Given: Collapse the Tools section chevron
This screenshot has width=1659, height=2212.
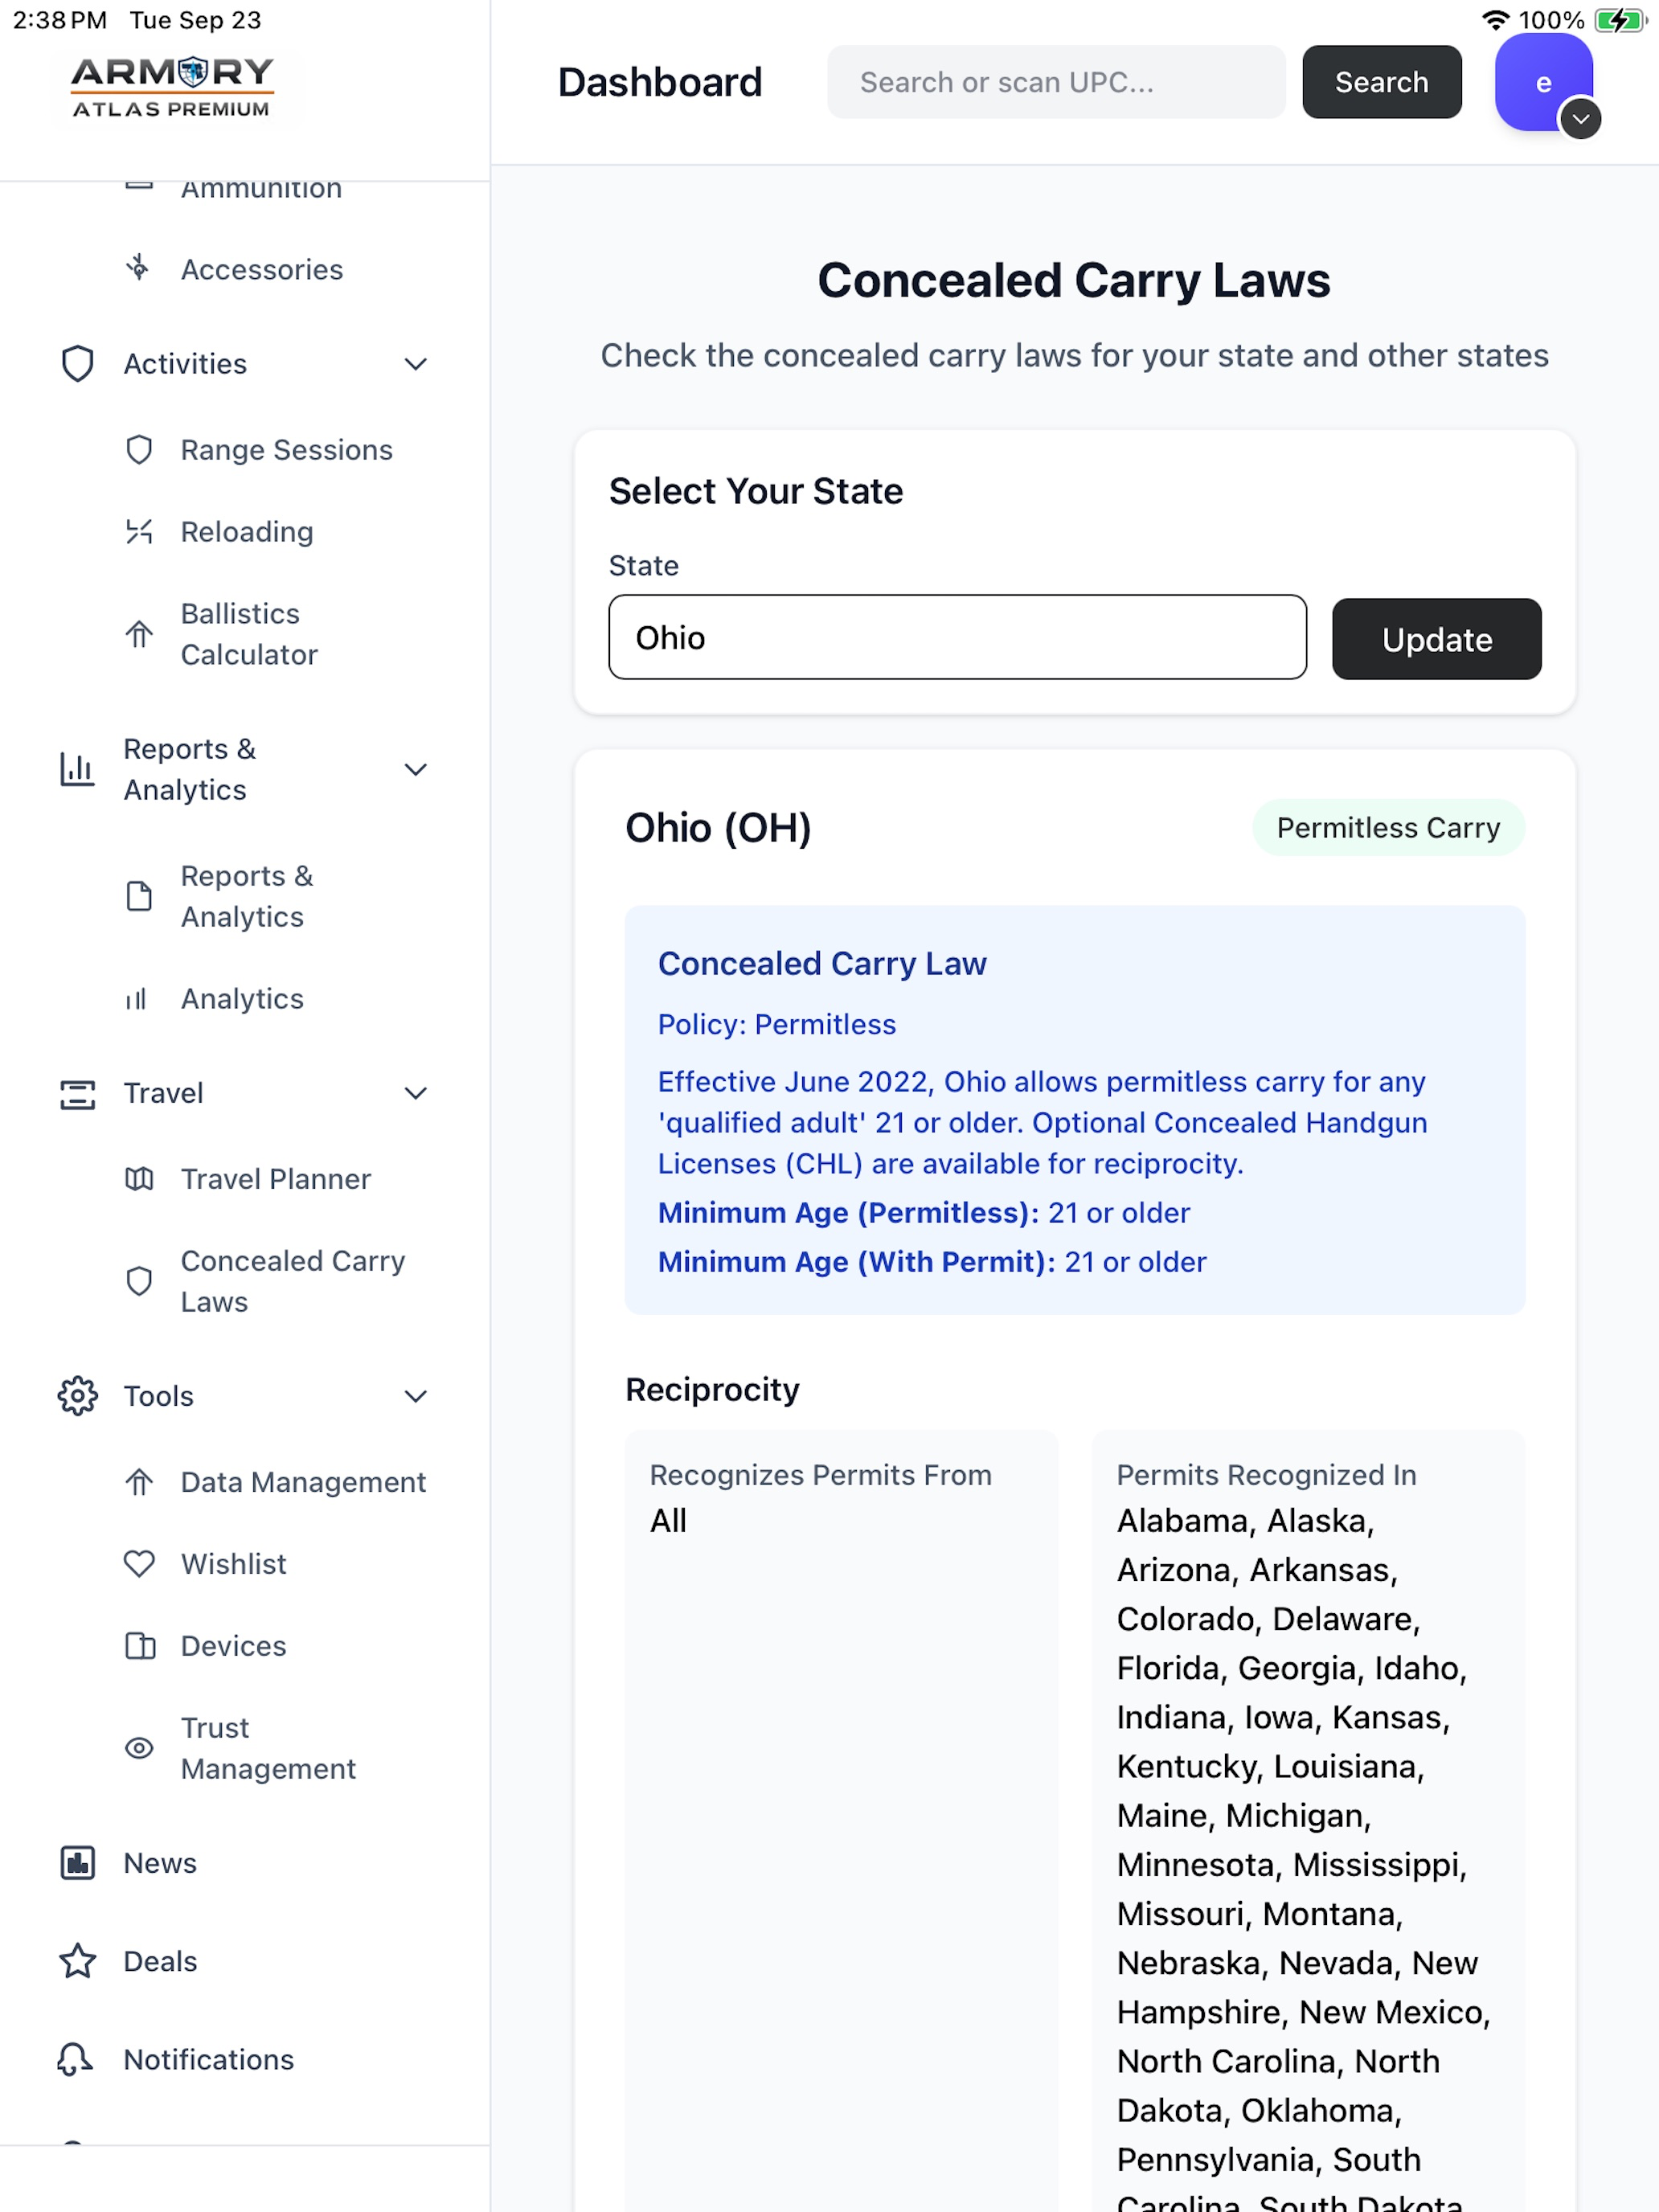Looking at the screenshot, I should point(416,1396).
